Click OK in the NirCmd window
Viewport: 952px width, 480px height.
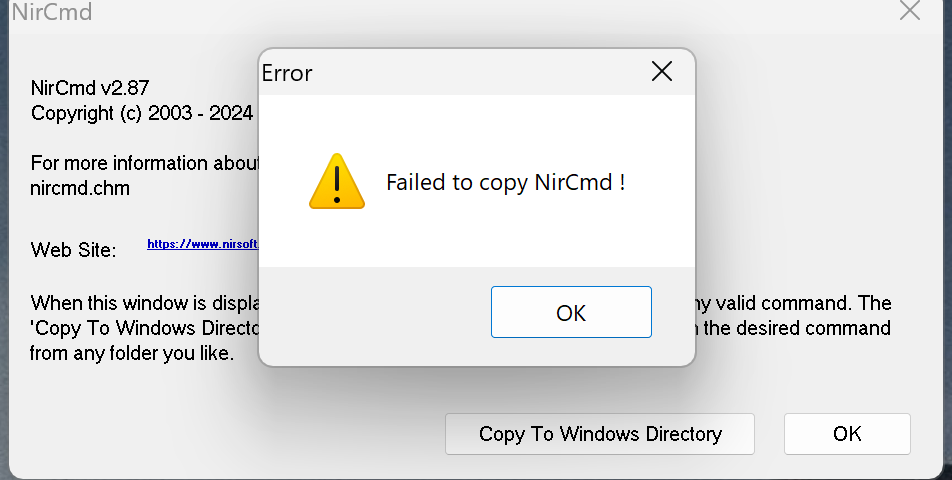pyautogui.click(x=847, y=434)
